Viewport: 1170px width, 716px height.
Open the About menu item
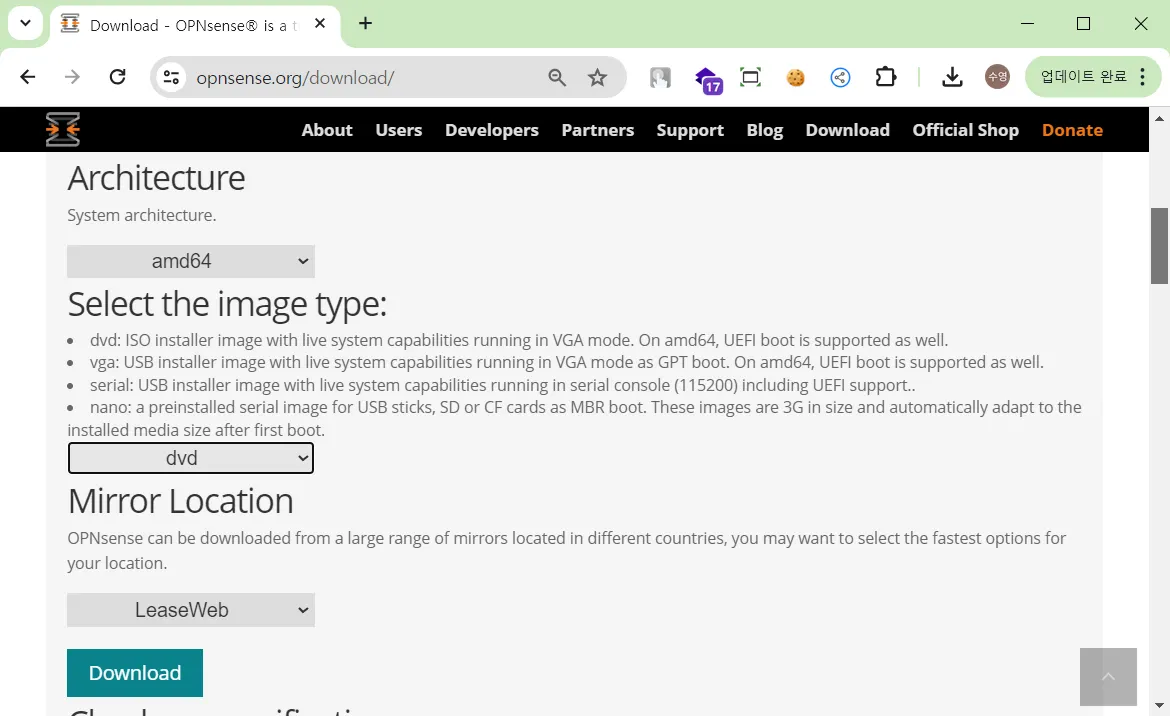point(327,130)
